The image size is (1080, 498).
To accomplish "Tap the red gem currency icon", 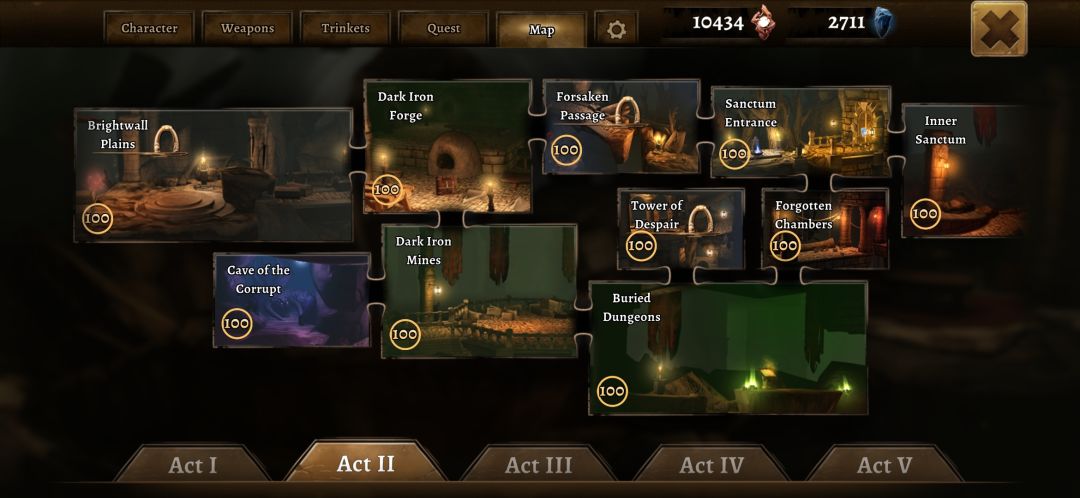I will [762, 22].
